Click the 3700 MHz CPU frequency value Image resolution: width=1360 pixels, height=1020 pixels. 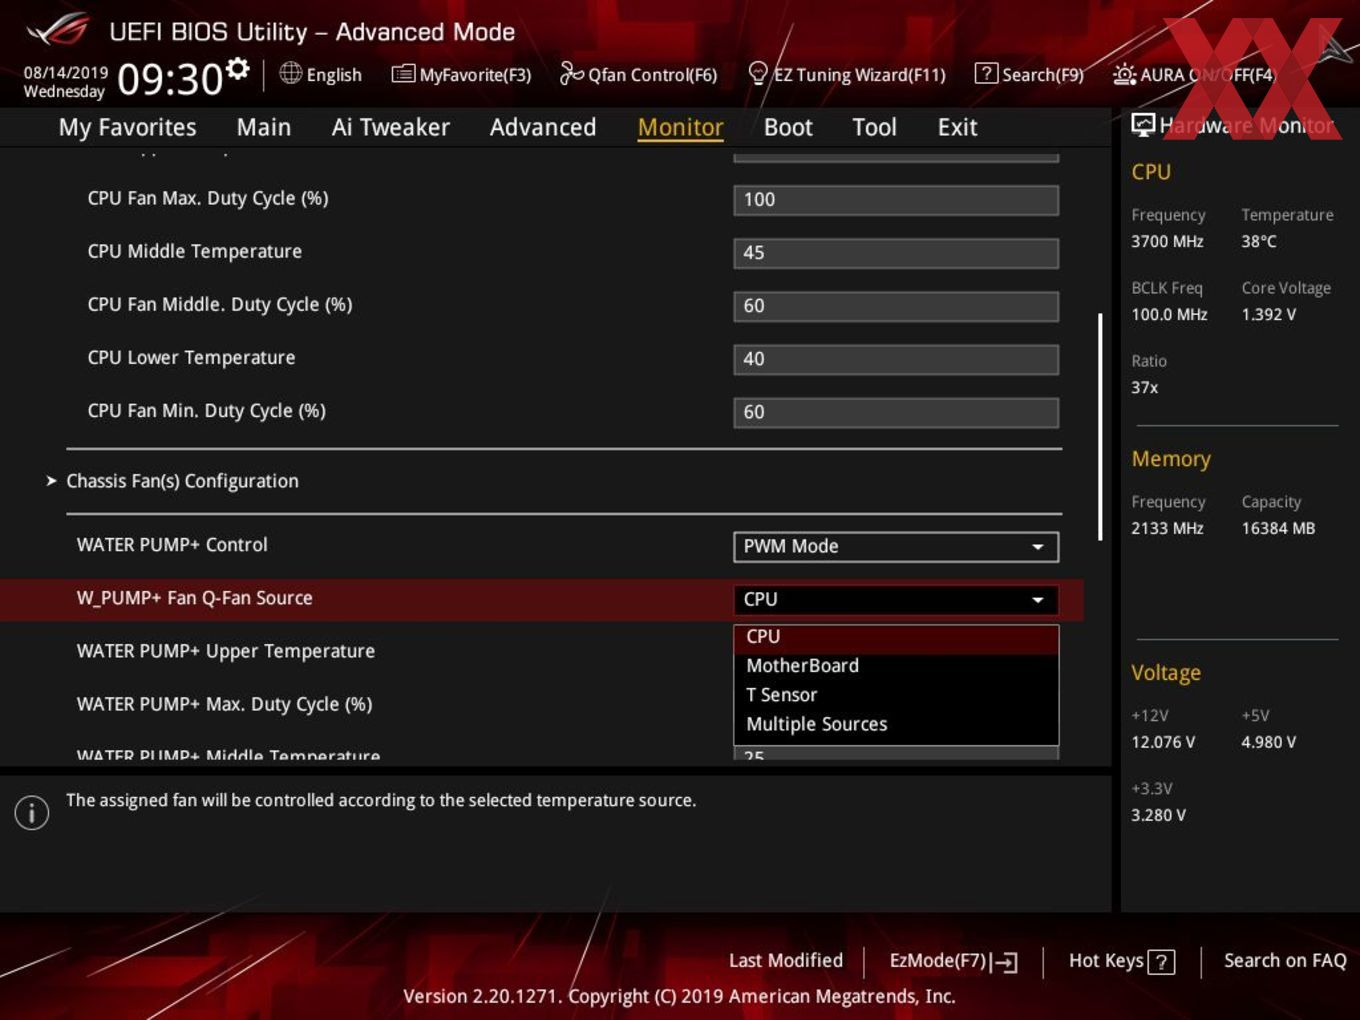click(1167, 241)
